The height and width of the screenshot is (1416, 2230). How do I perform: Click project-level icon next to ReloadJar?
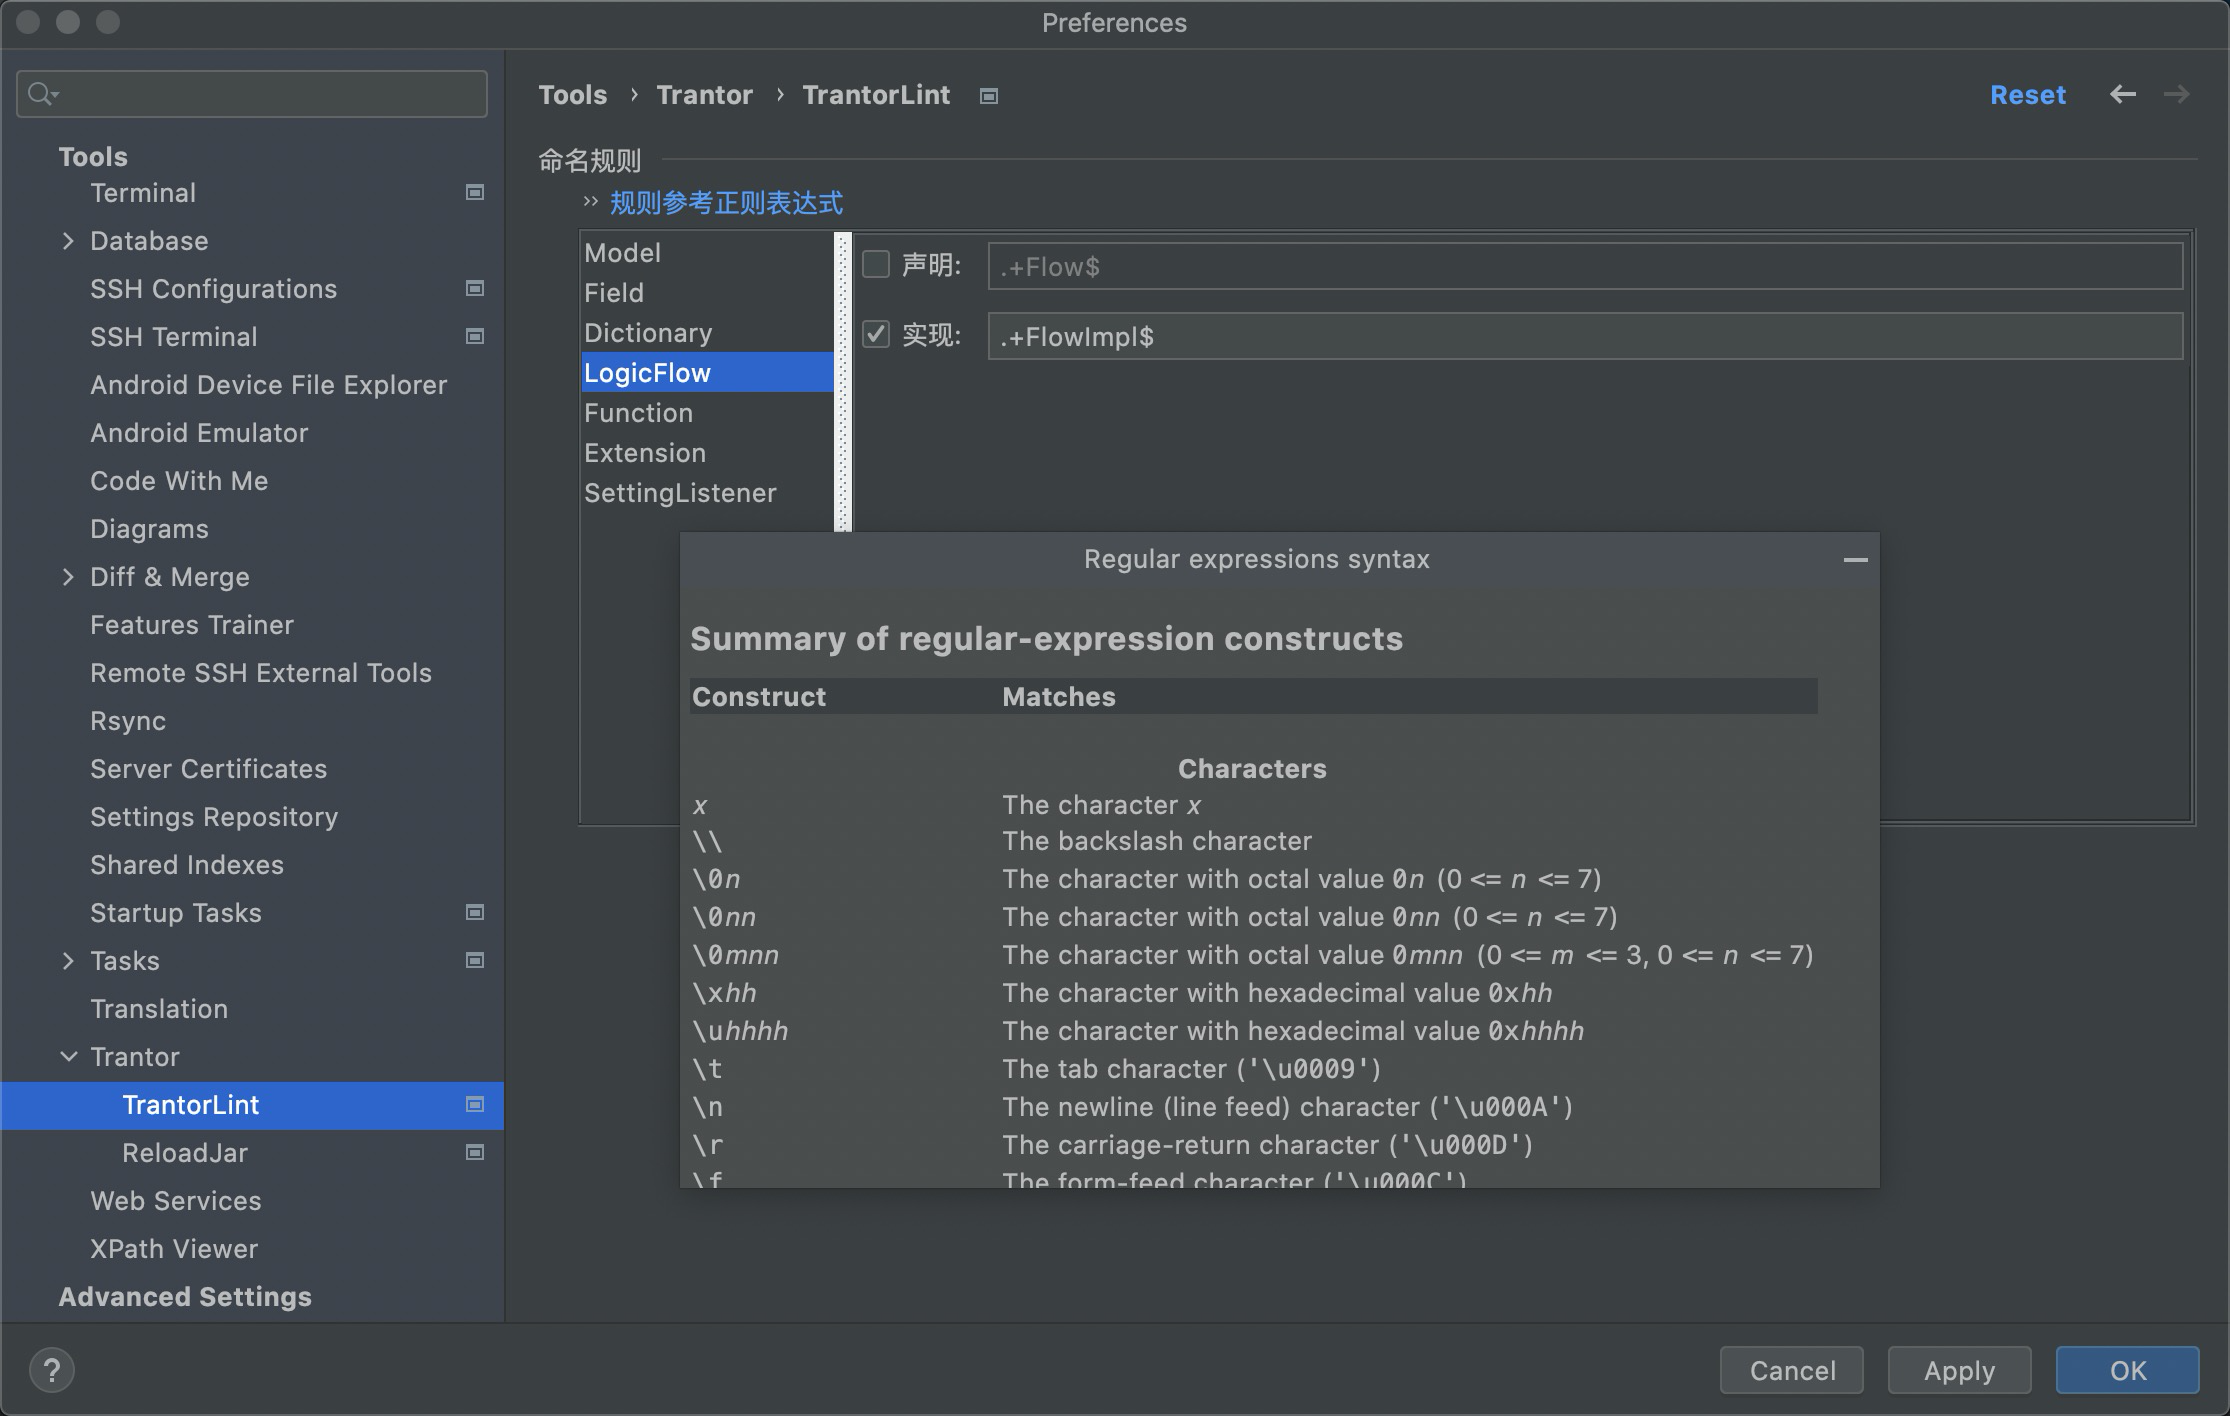tap(475, 1152)
